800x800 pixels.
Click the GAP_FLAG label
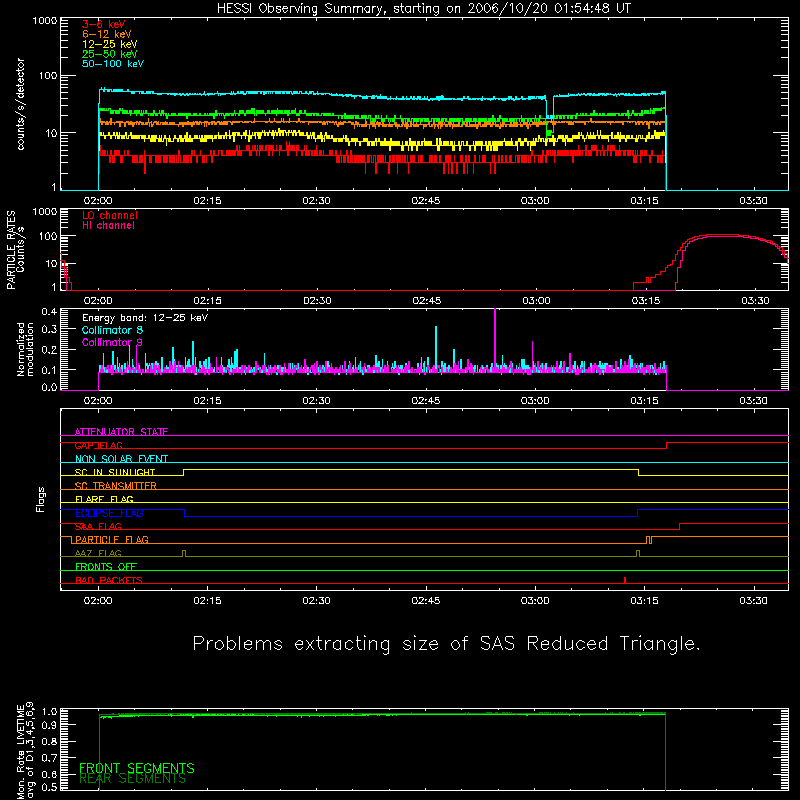98,445
